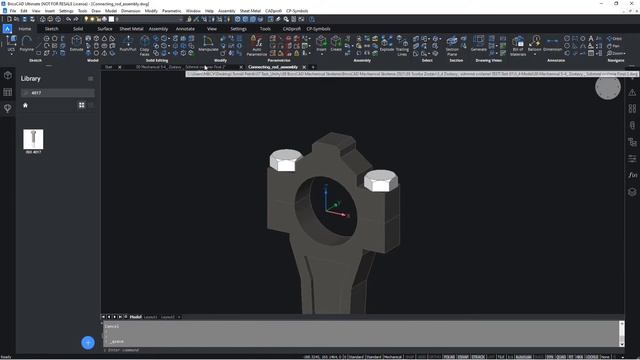Screen dimensions: 640x360
Task: Open the Section Plane tool
Action: [x=452, y=45]
